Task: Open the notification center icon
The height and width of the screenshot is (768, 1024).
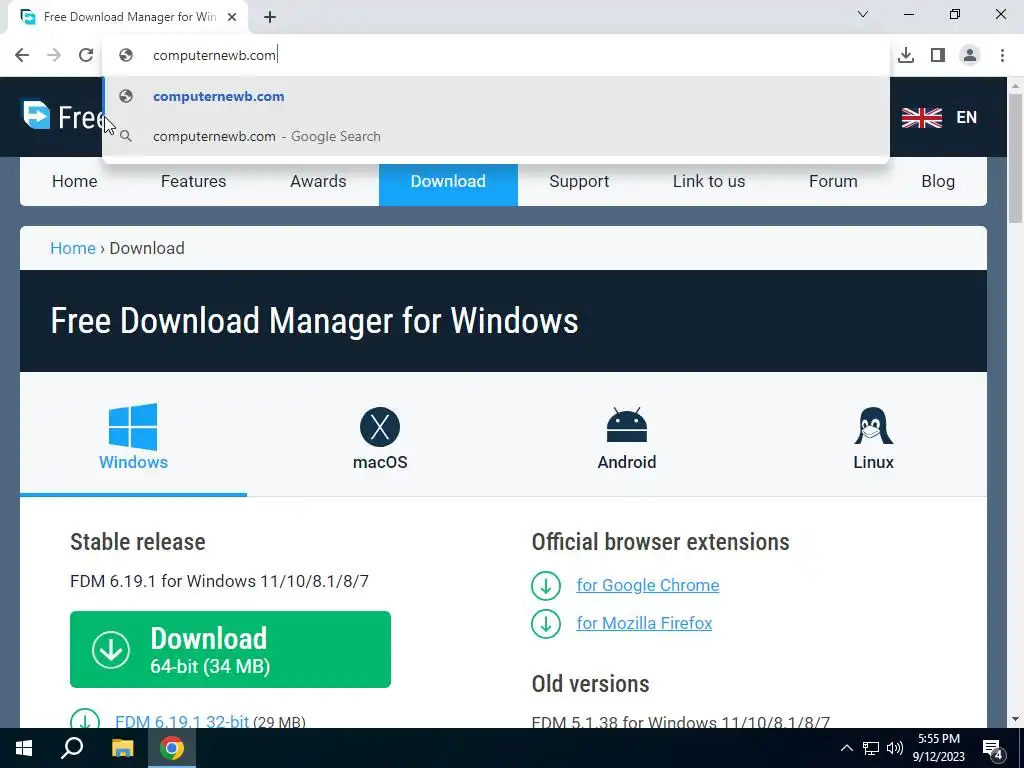Action: [x=993, y=750]
